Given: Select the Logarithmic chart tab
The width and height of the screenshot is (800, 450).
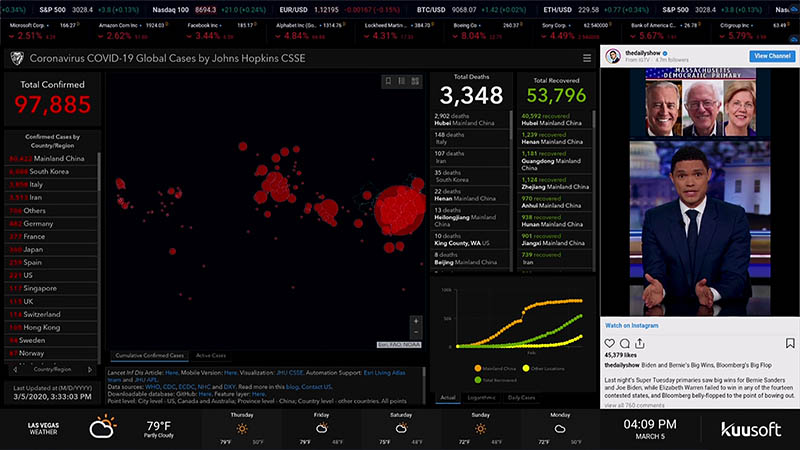Looking at the screenshot, I should [481, 397].
